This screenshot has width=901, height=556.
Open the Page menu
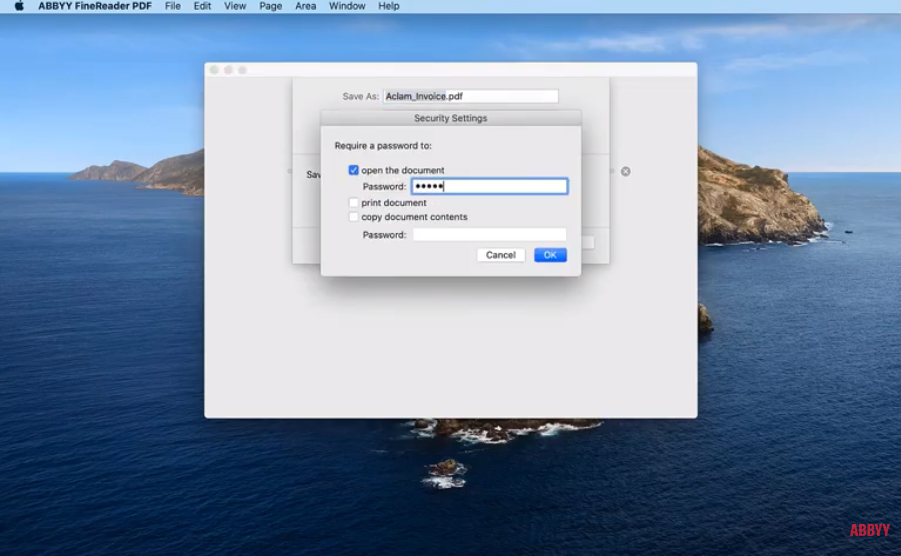pos(270,6)
